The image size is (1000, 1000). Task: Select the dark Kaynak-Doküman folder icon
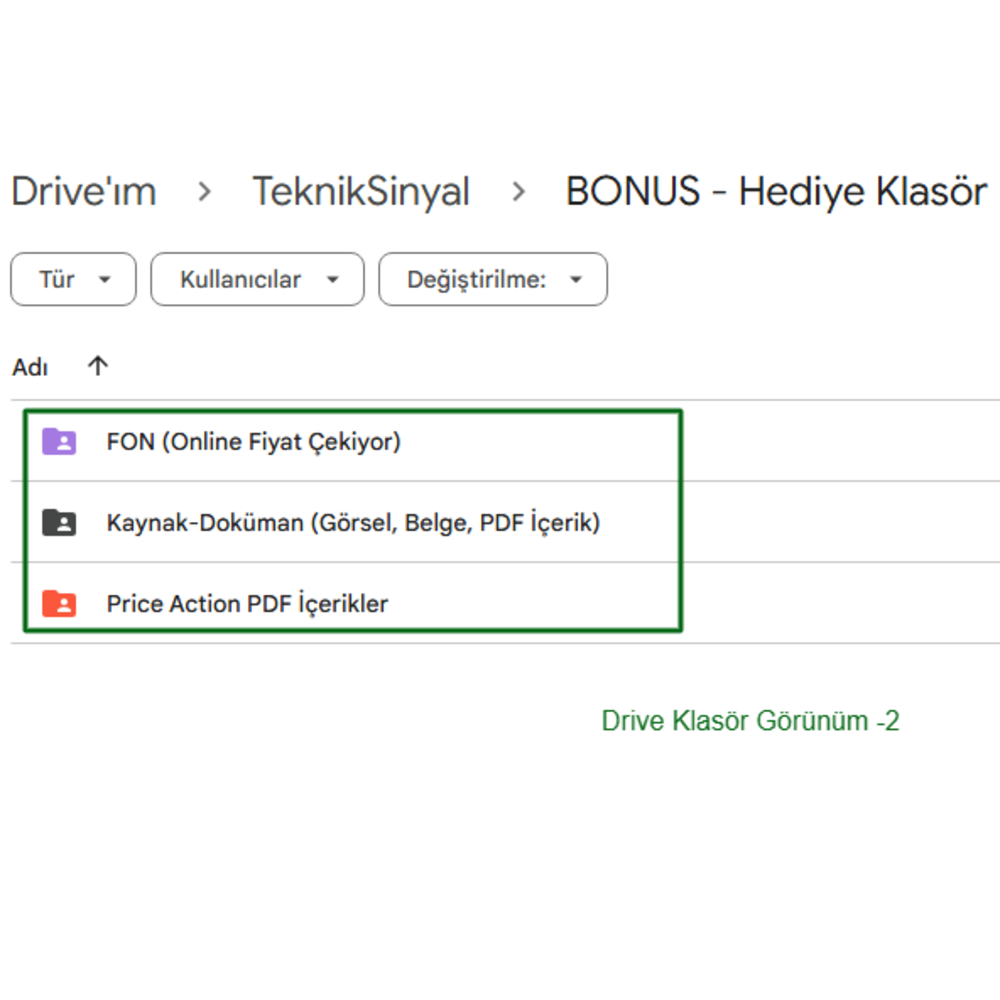click(x=59, y=522)
